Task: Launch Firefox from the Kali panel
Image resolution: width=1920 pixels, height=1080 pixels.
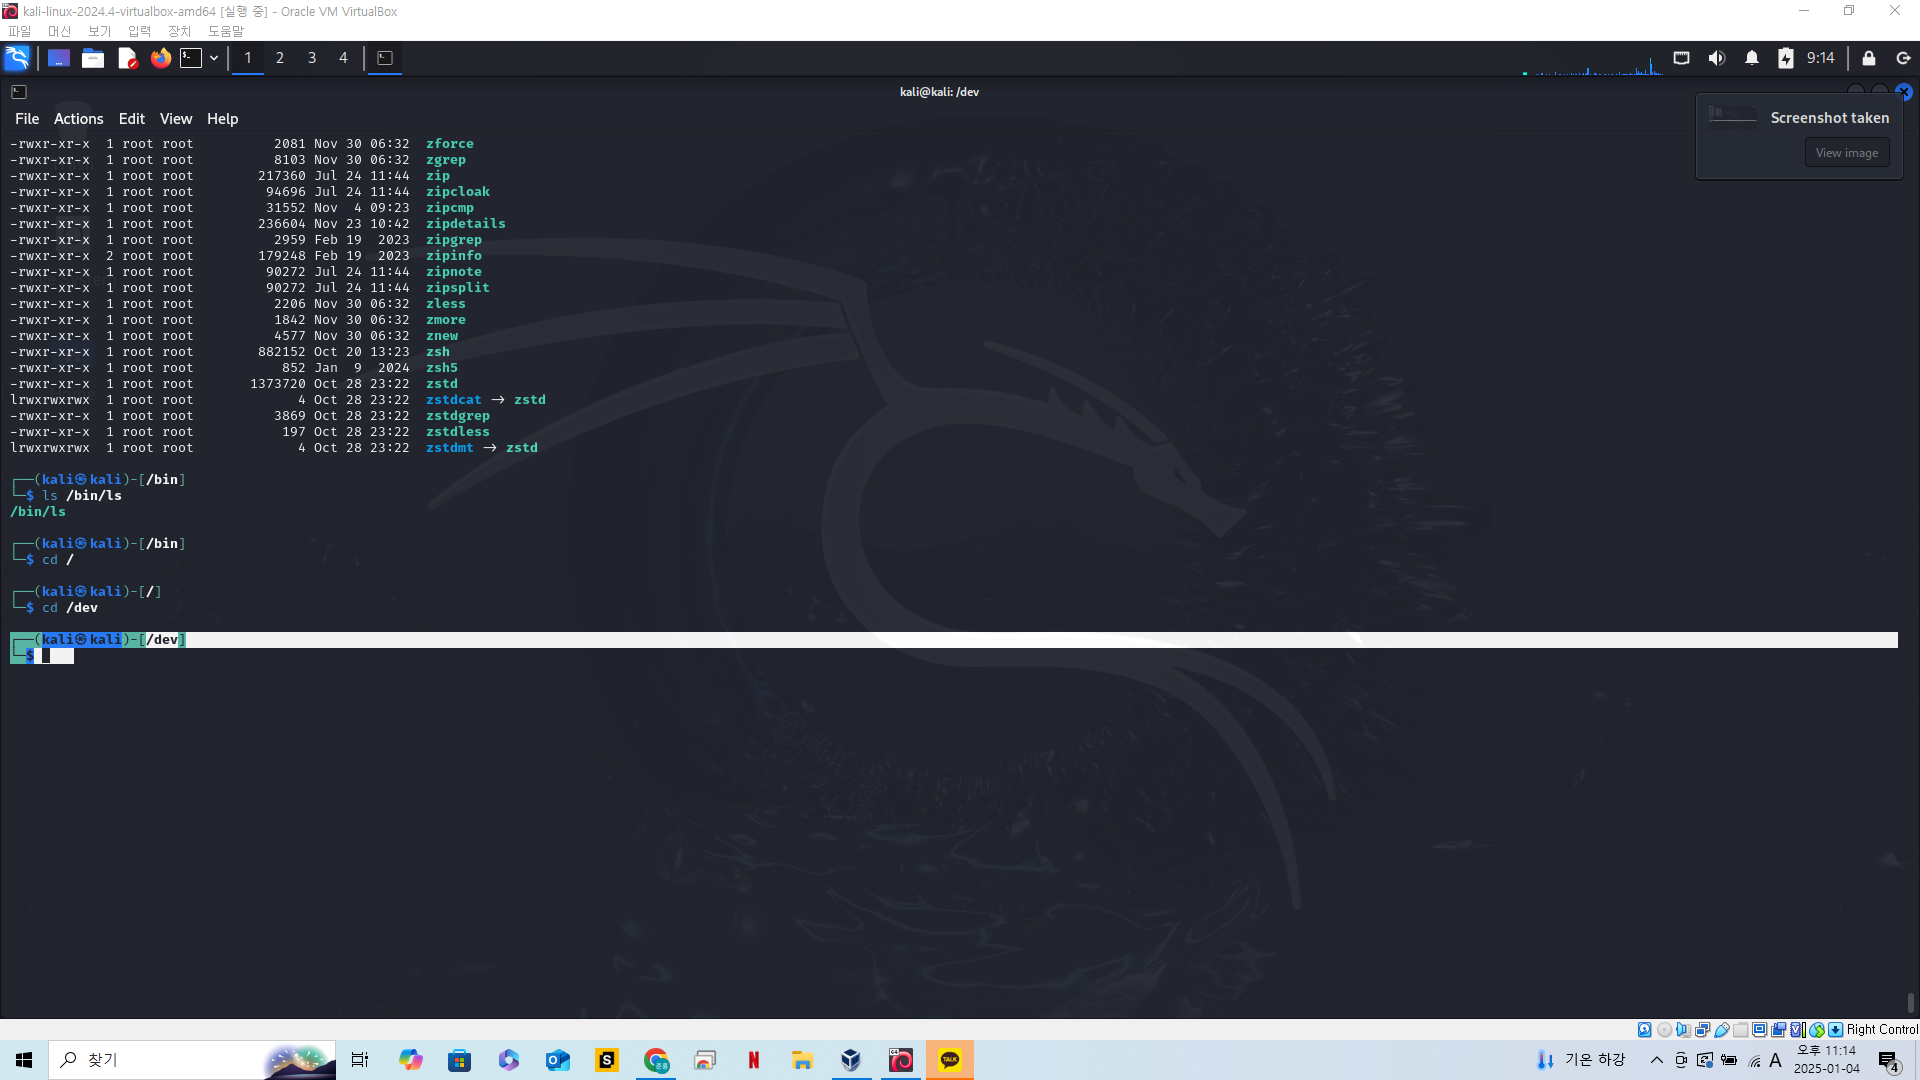Action: tap(160, 58)
